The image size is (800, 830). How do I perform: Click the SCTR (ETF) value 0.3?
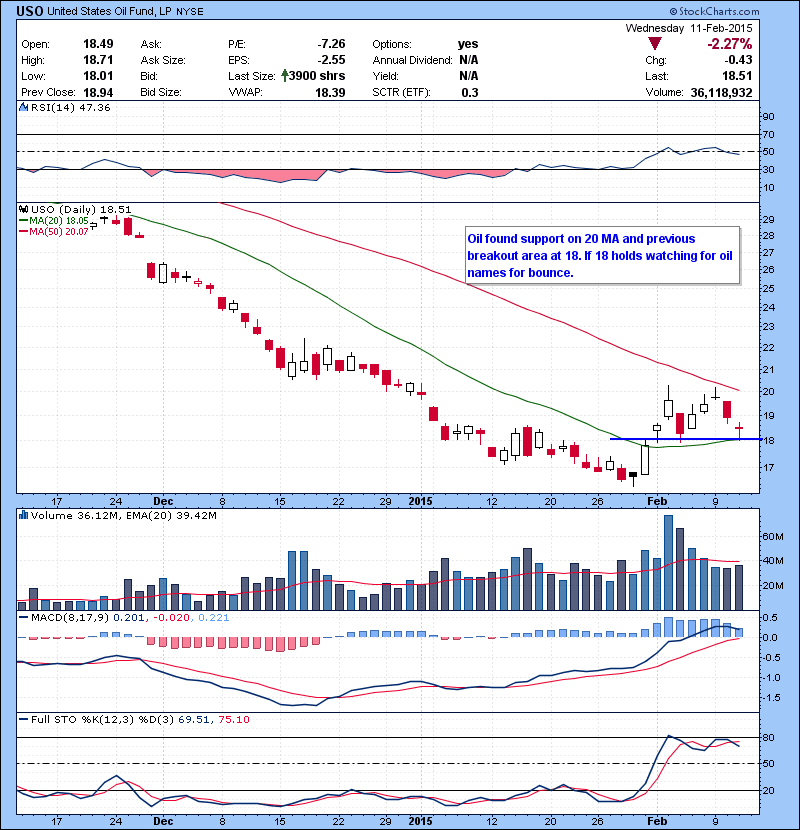point(470,93)
